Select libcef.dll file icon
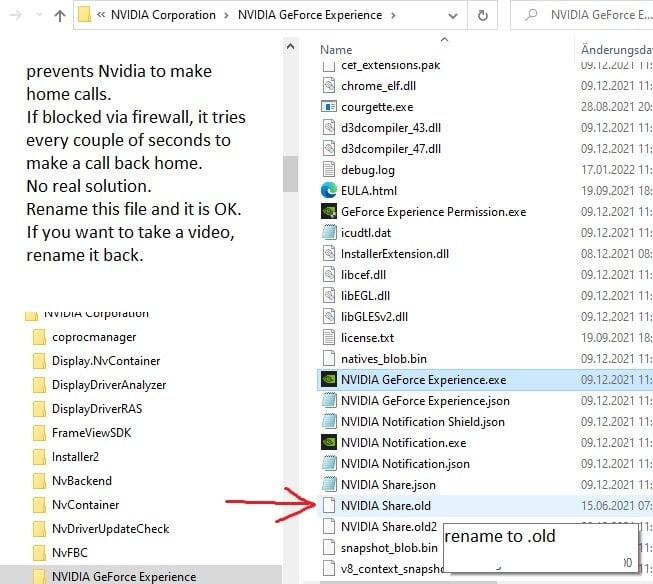This screenshot has height=584, width=653. coord(329,275)
